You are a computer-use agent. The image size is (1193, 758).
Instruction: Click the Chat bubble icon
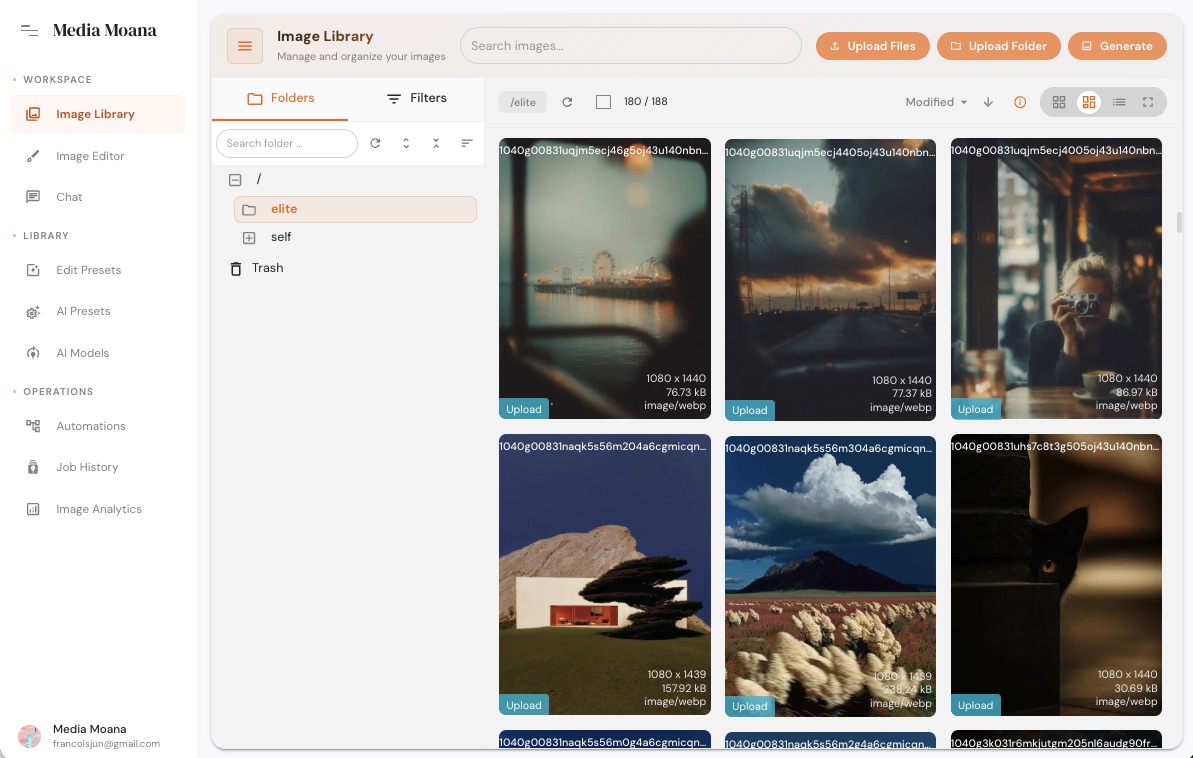coord(33,197)
